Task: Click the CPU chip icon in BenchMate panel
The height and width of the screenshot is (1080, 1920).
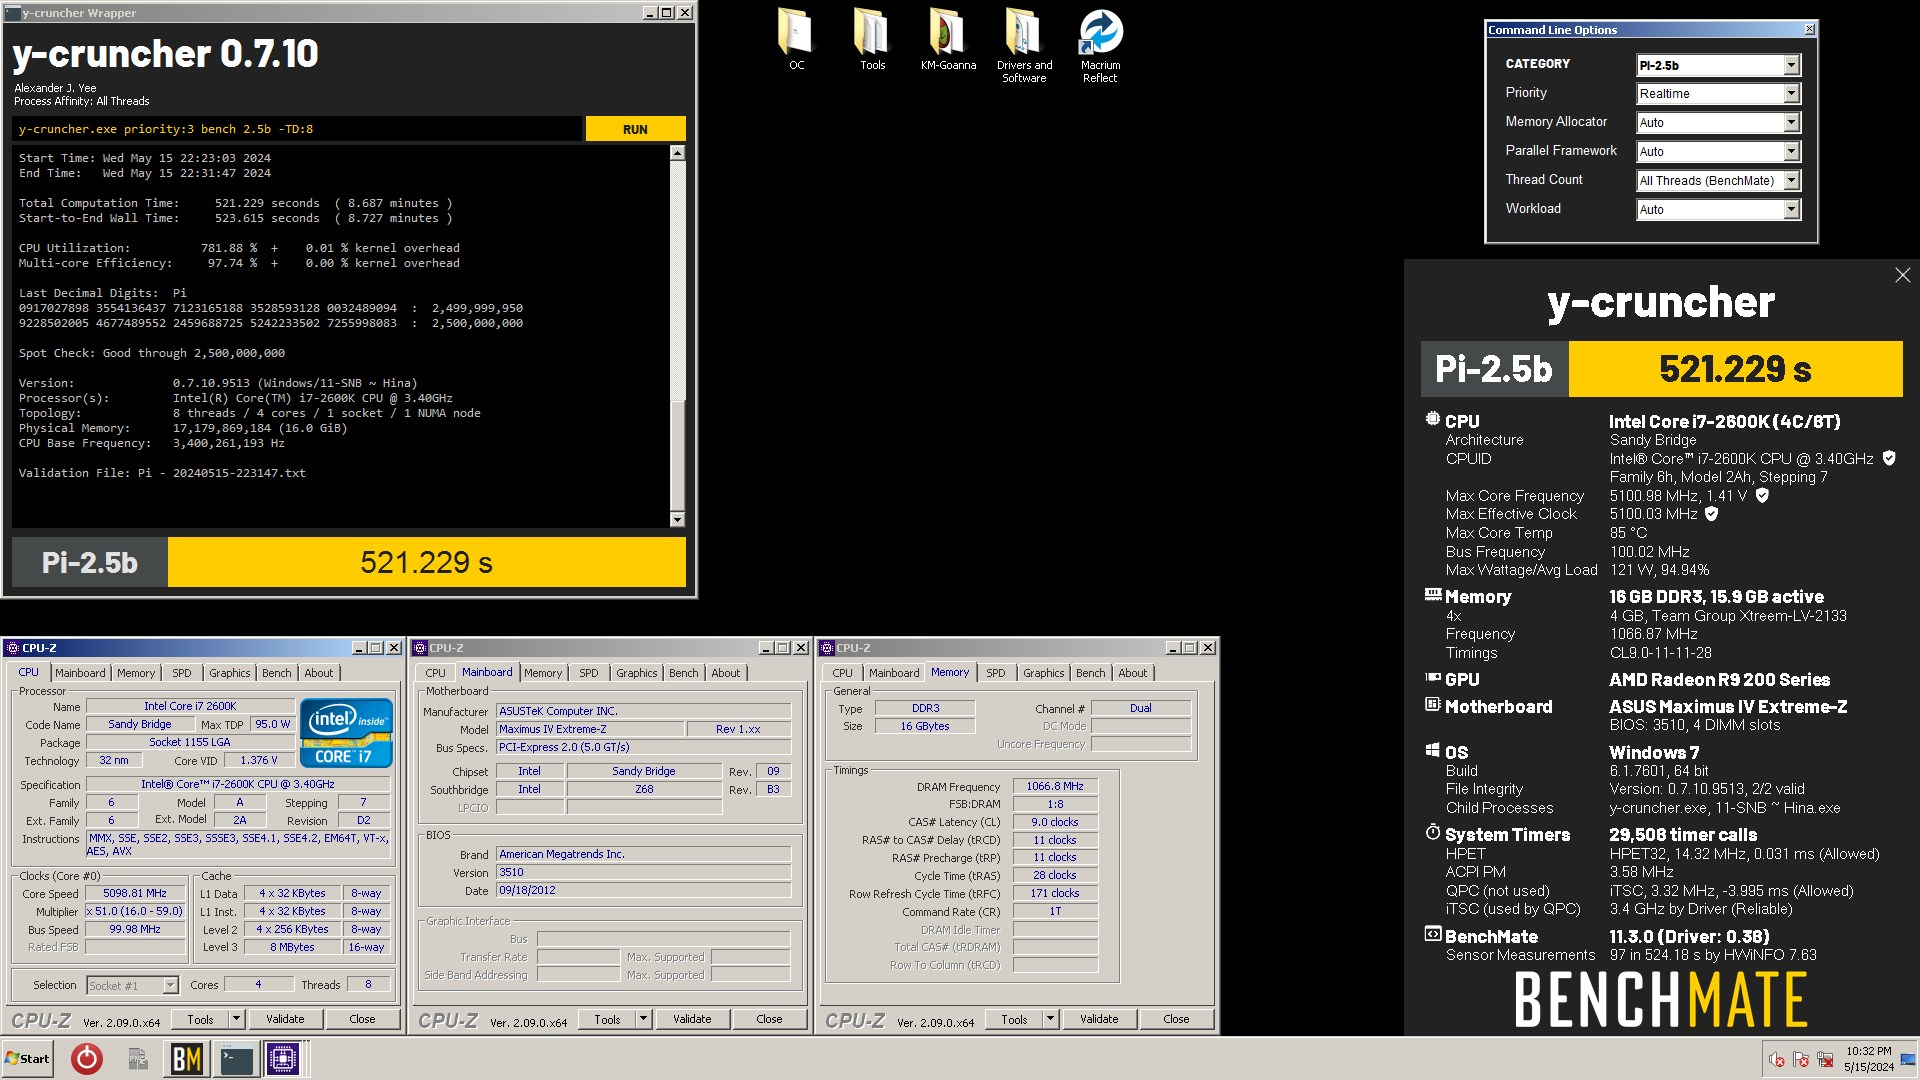Action: click(1432, 419)
